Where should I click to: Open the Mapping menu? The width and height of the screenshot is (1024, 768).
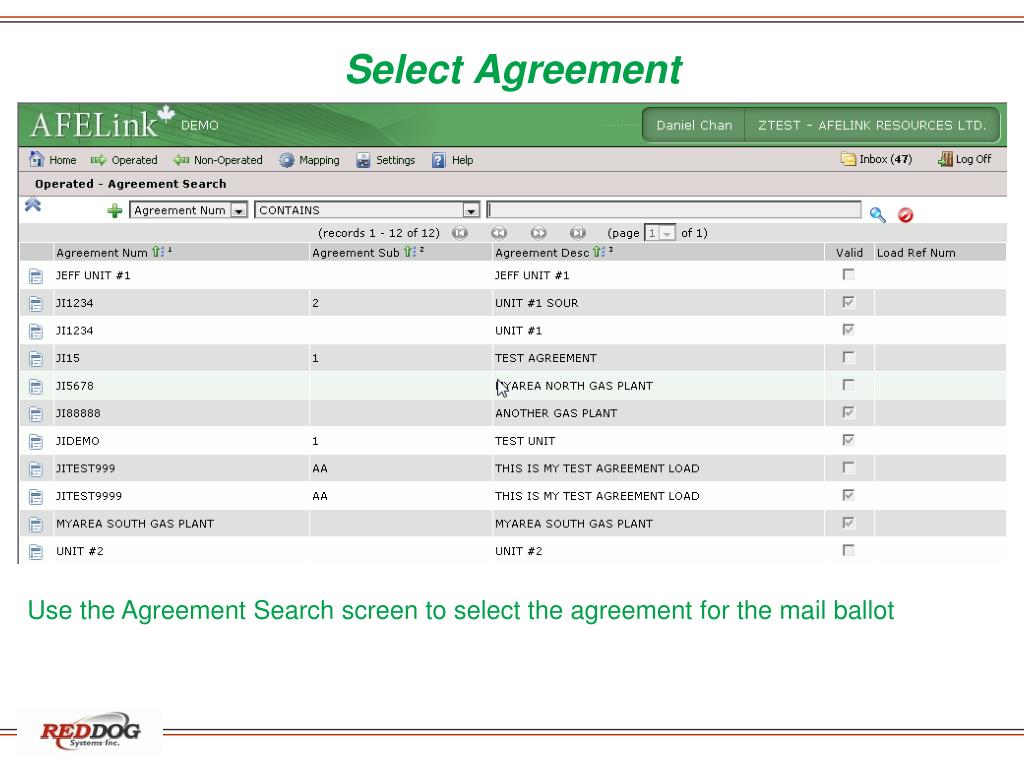coord(310,160)
